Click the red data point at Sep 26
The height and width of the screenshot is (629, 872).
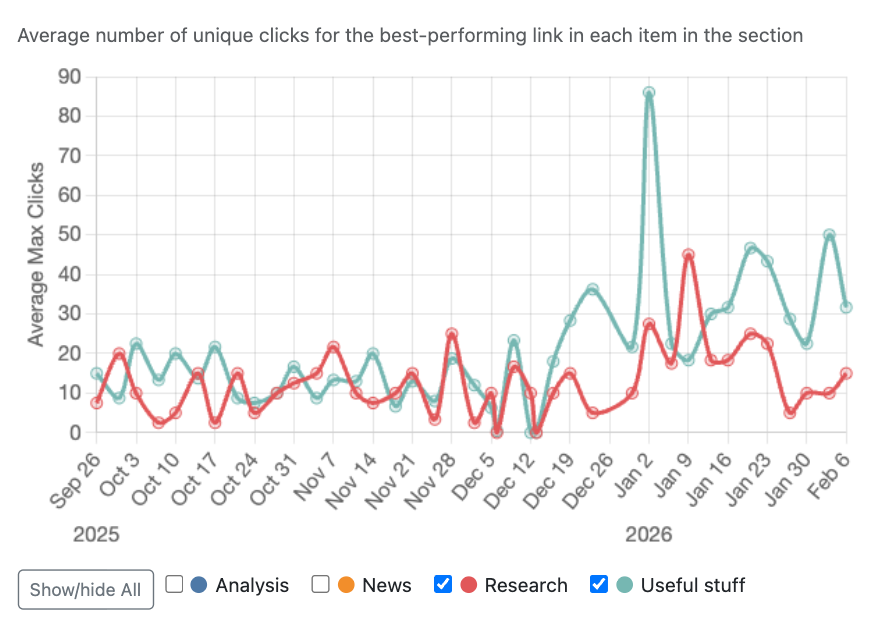click(x=95, y=403)
